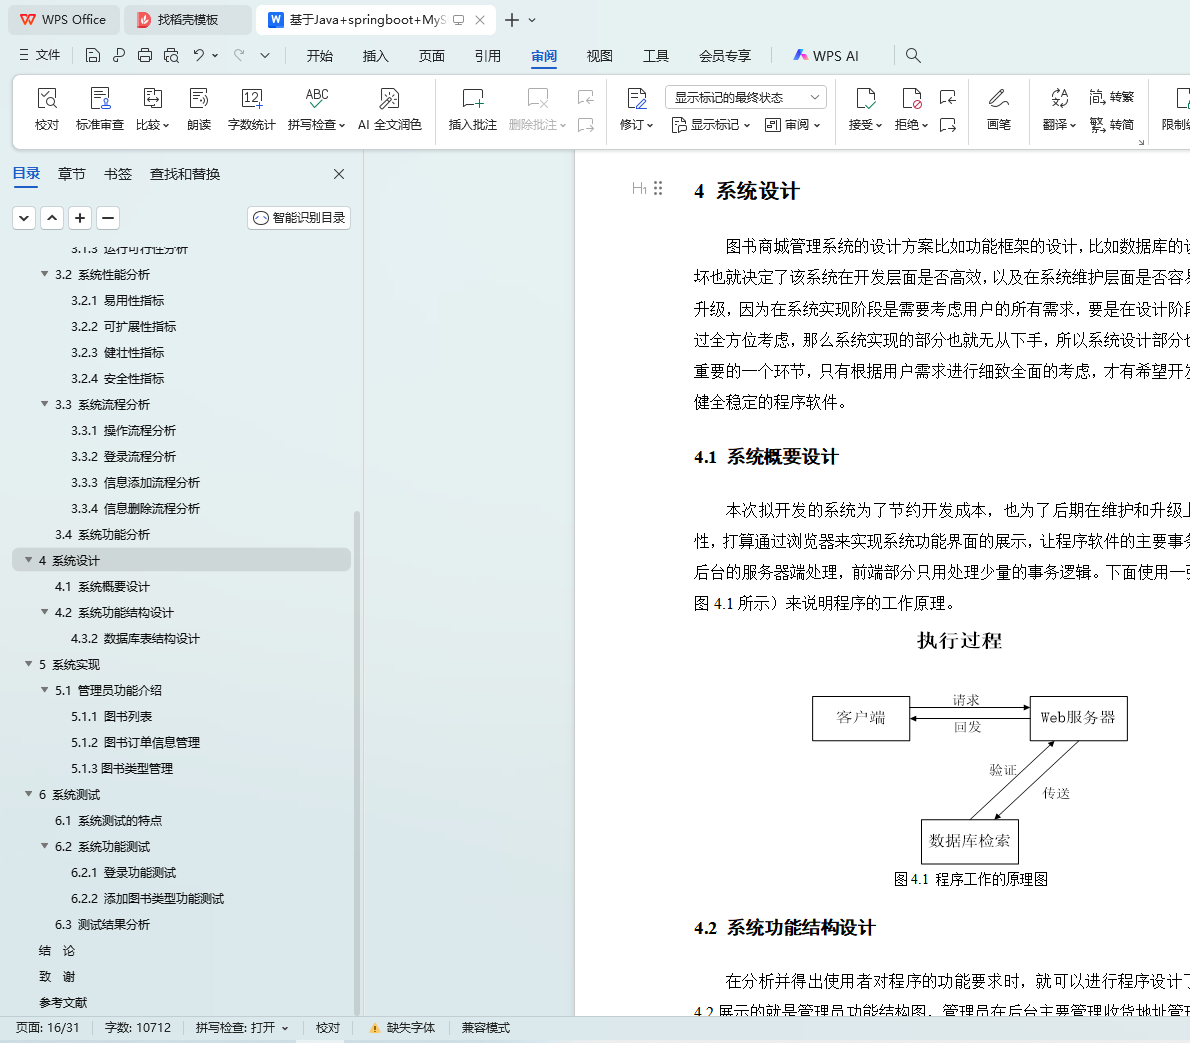This screenshot has width=1190, height=1043.
Task: Click the search magnifier icon
Action: pos(913,55)
